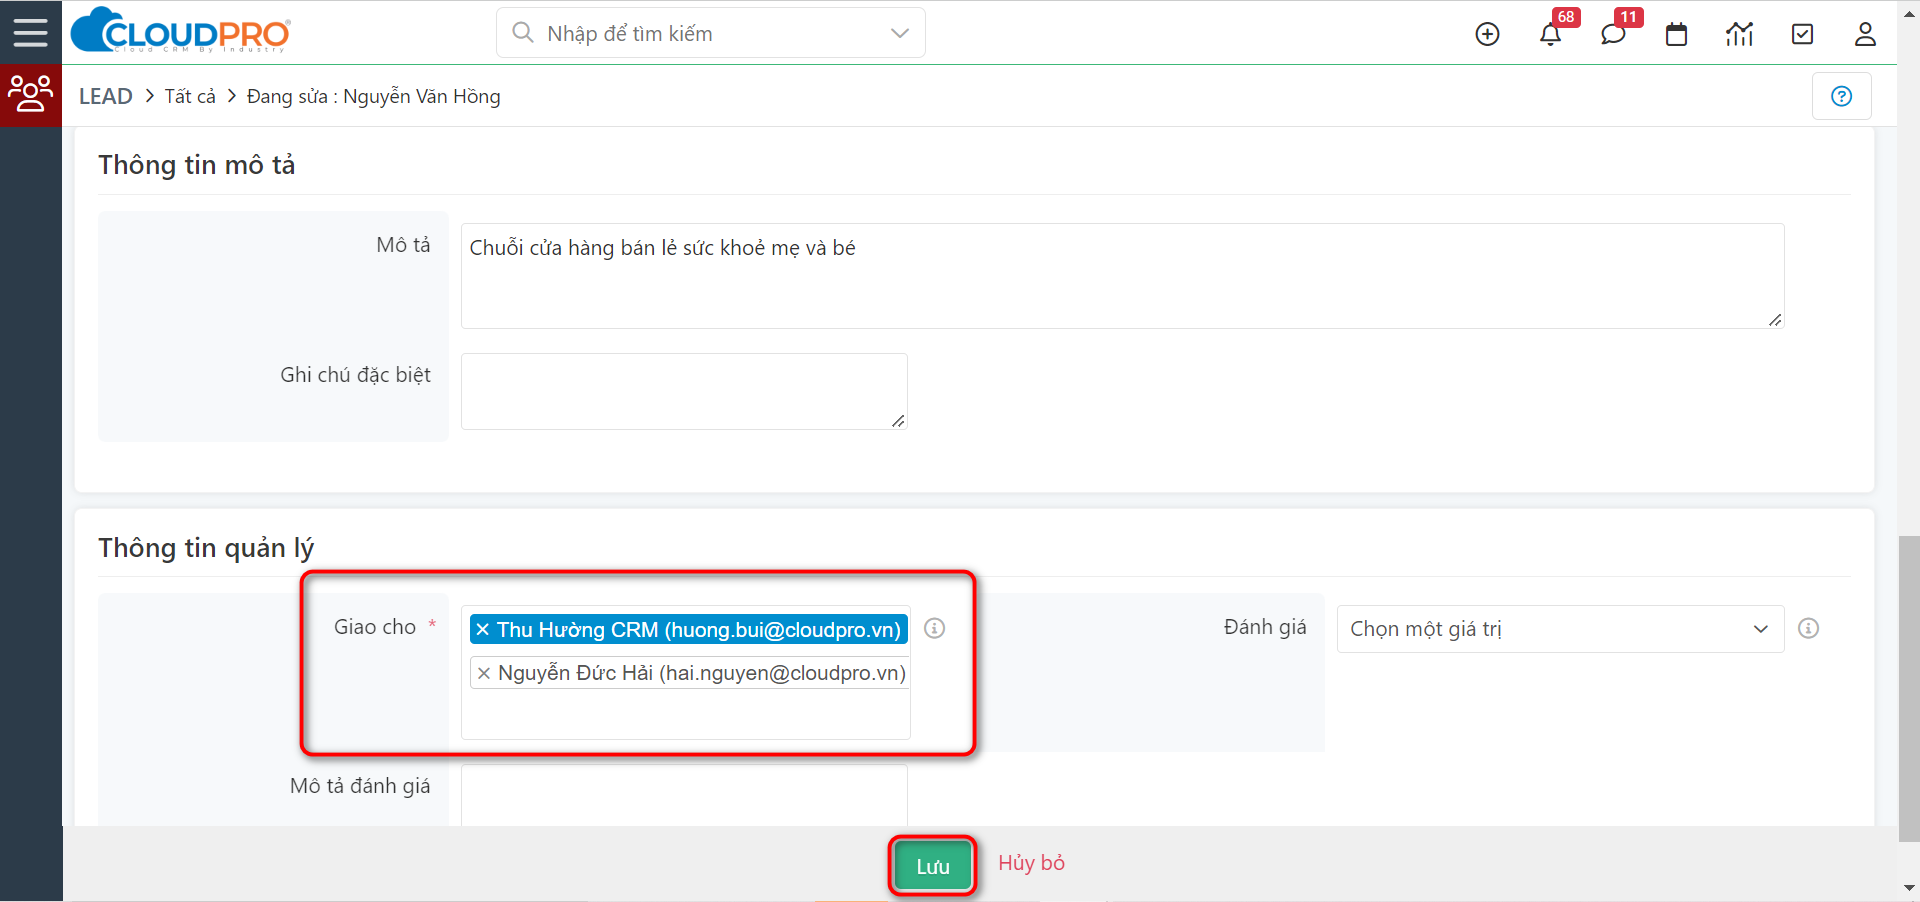The width and height of the screenshot is (1920, 902).
Task: Click the Ghi chú đặc biệt text area
Action: (684, 391)
